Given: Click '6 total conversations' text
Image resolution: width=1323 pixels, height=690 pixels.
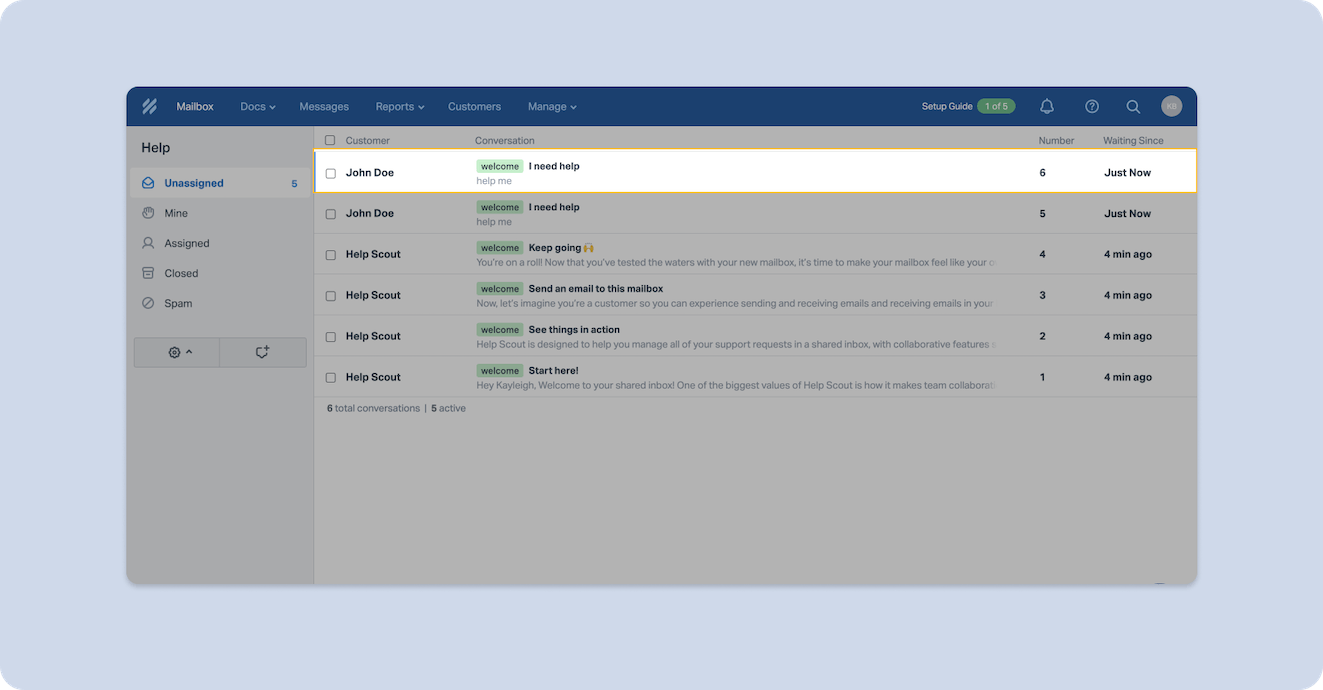Looking at the screenshot, I should pyautogui.click(x=373, y=408).
